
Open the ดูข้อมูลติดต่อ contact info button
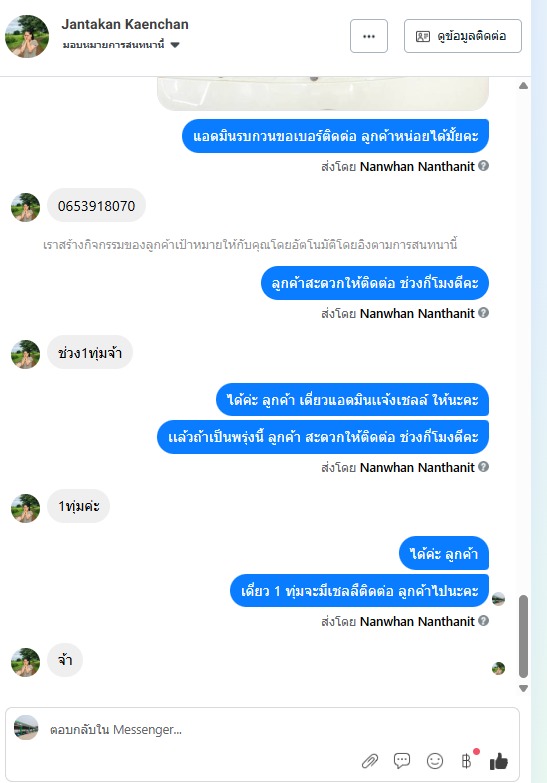(463, 36)
